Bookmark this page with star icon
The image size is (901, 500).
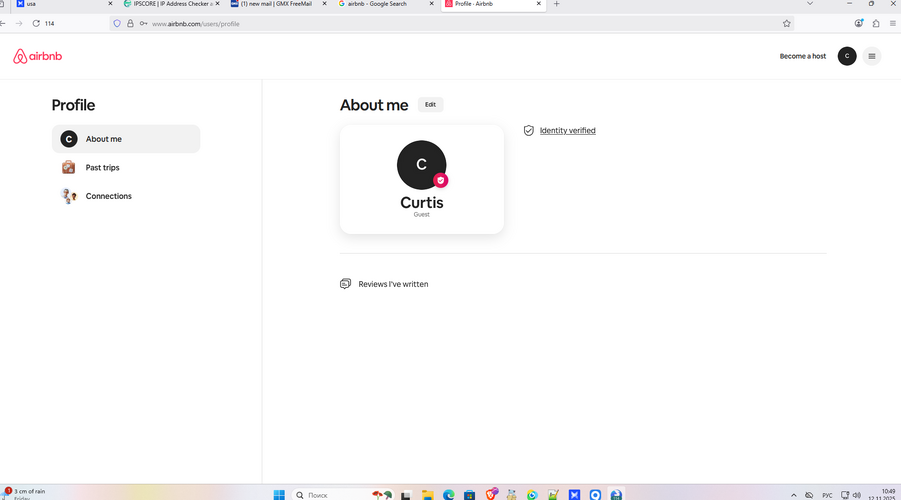coord(786,23)
